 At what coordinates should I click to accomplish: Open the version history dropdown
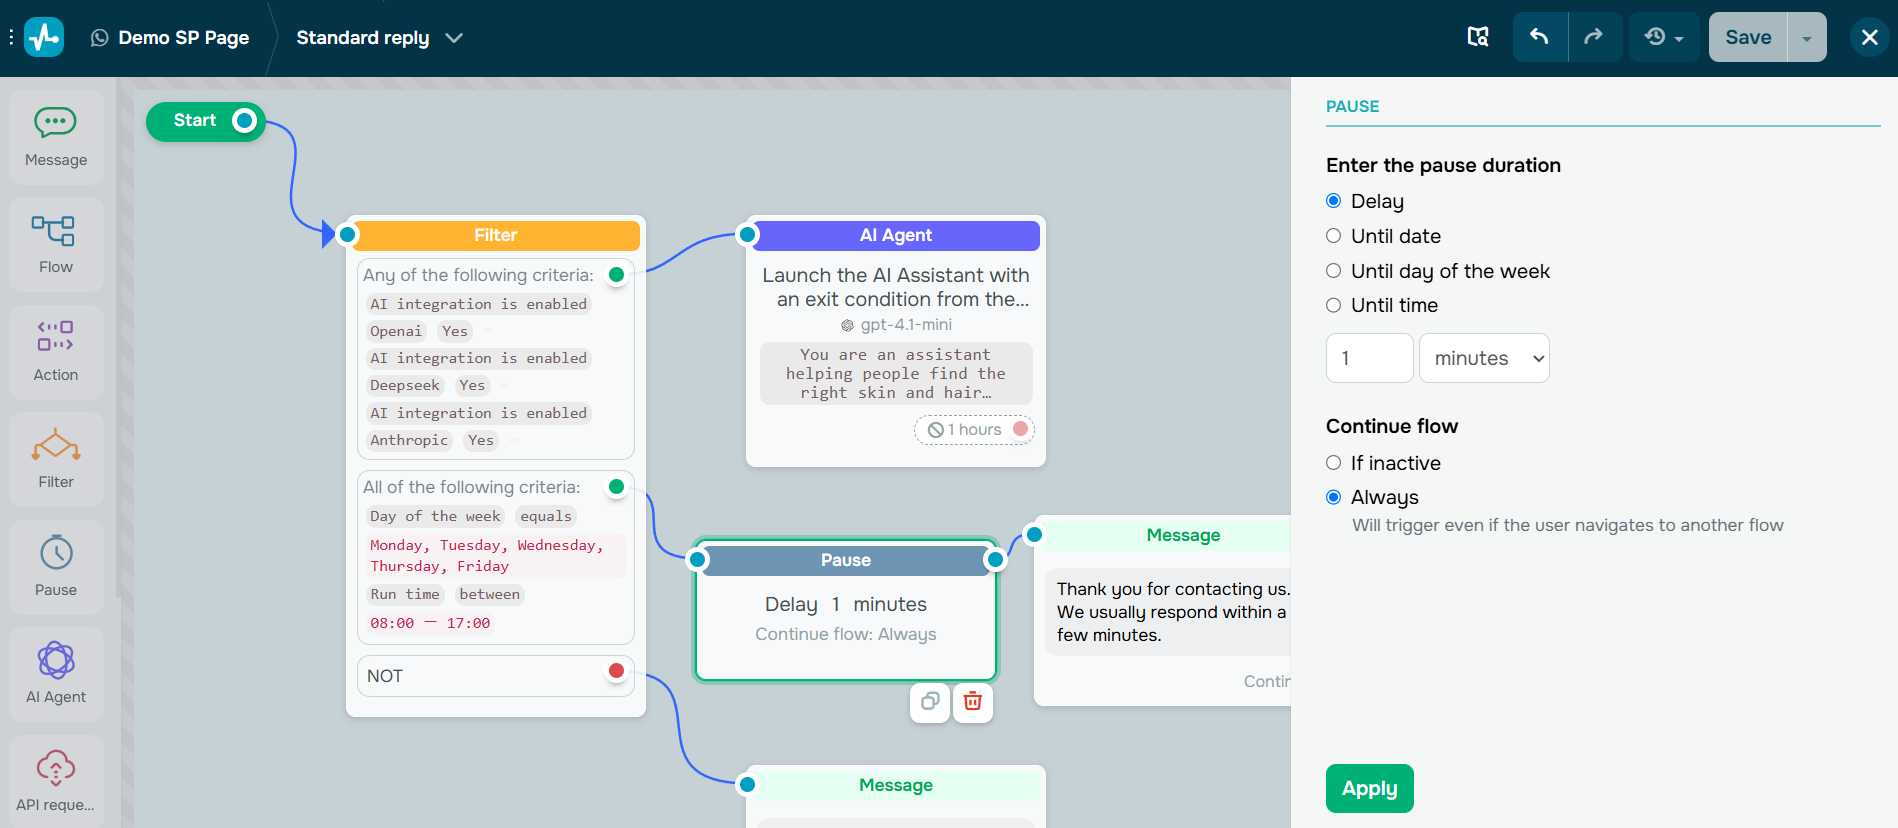[1664, 37]
